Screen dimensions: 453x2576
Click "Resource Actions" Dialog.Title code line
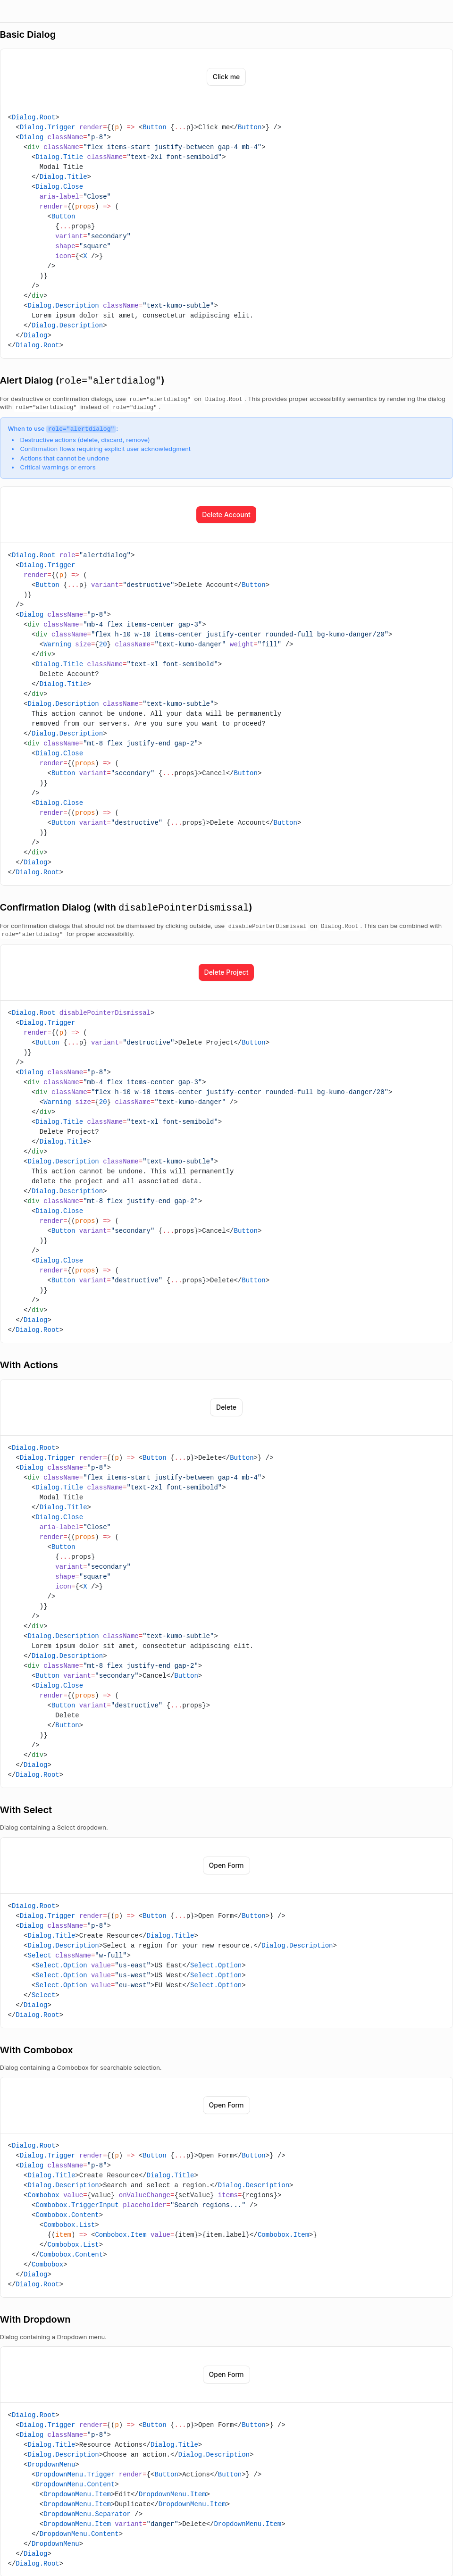112,2444
